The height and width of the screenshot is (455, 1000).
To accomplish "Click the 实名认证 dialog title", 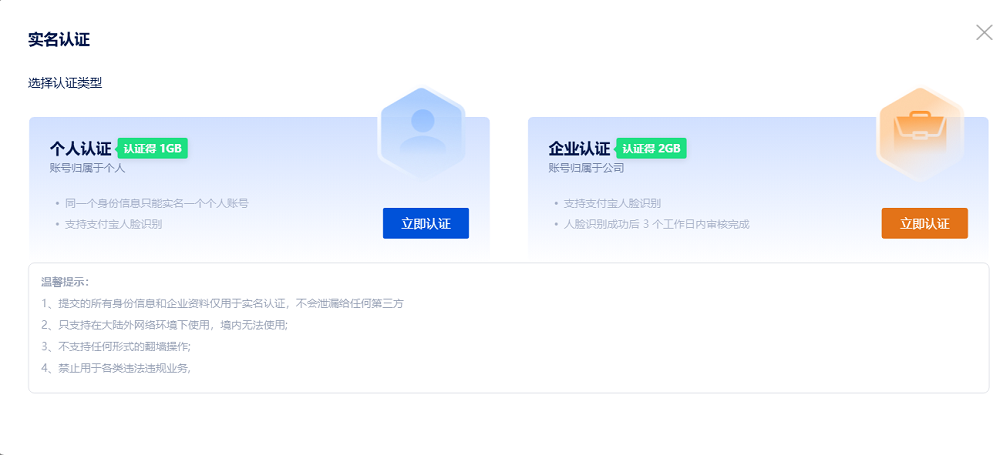I will (x=59, y=40).
